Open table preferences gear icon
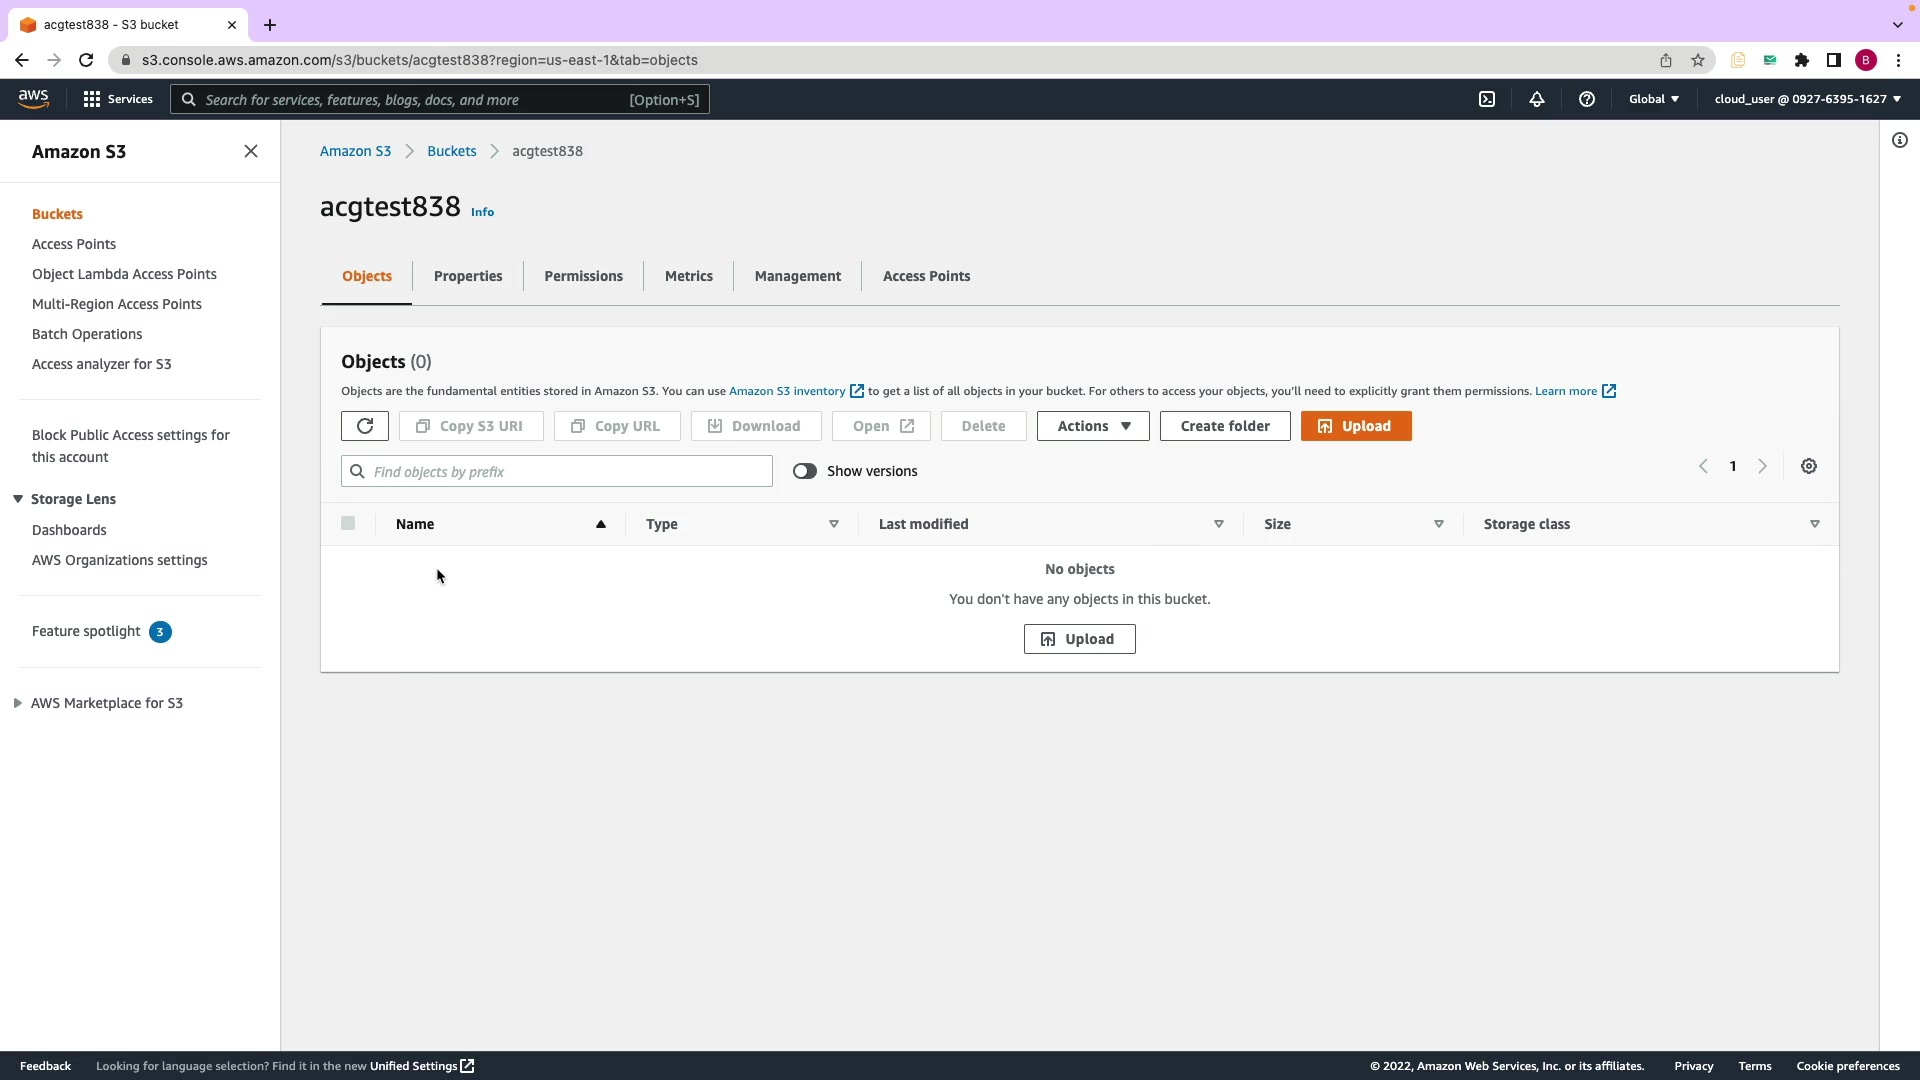This screenshot has width=1920, height=1080. coord(1809,466)
